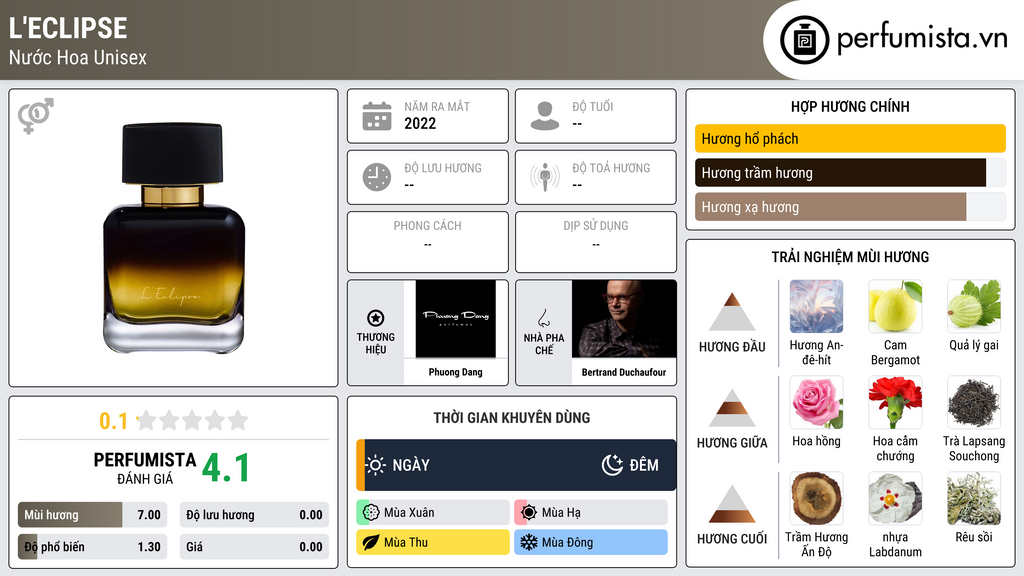Click the clock icon beside Độ lưu hương
The width and height of the screenshot is (1024, 576).
click(x=377, y=177)
